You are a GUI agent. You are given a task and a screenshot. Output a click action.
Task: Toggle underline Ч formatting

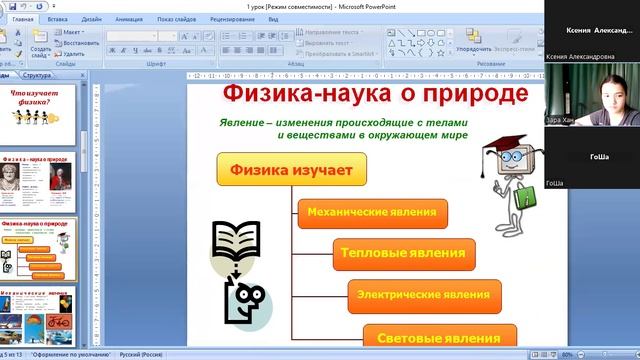point(136,51)
